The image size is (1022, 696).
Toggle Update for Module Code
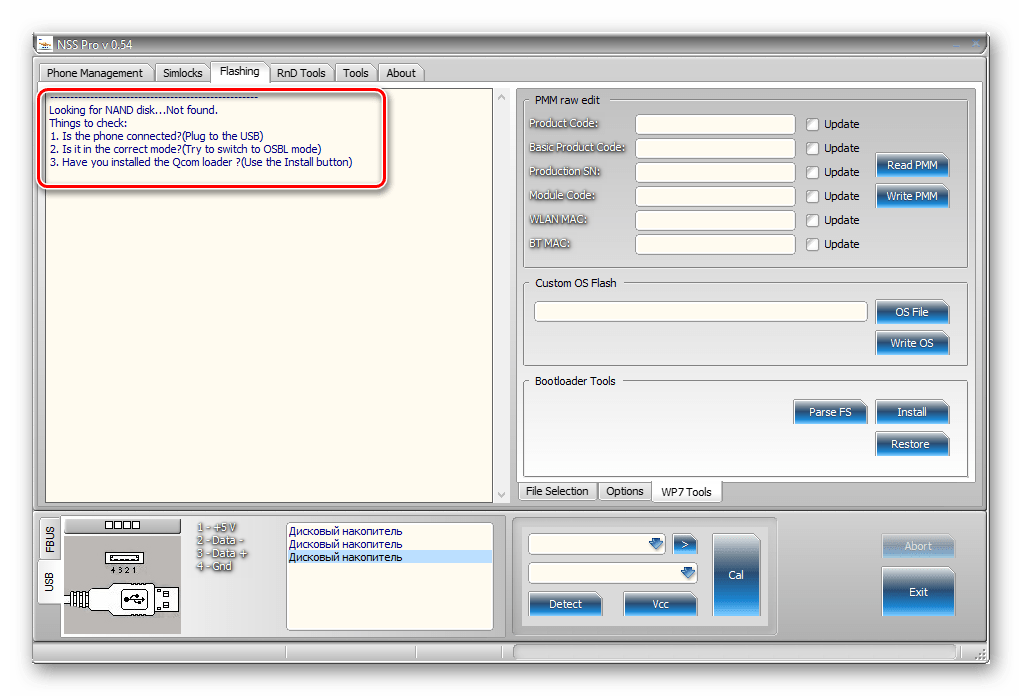812,196
